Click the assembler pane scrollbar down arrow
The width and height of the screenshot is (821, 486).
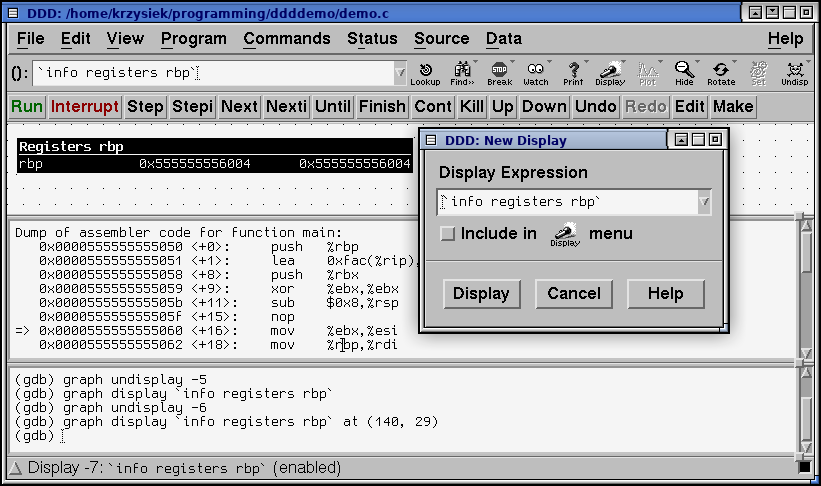[x=806, y=354]
